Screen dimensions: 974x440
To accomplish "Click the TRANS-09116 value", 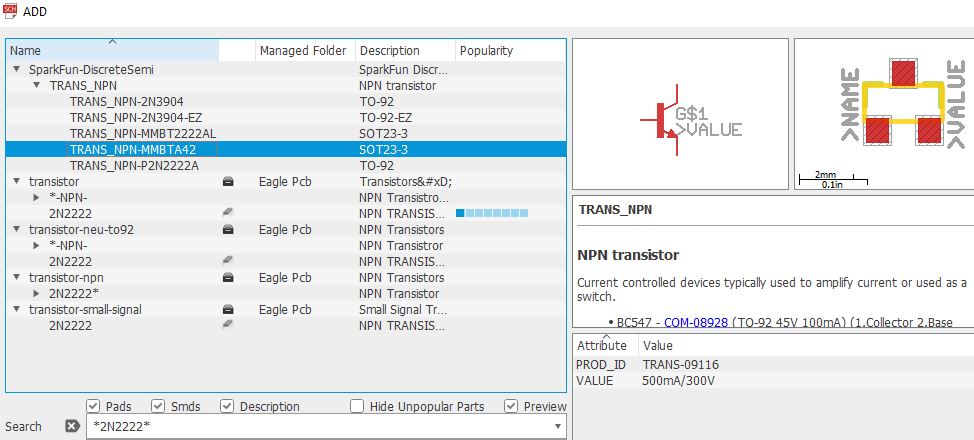I will [x=681, y=364].
